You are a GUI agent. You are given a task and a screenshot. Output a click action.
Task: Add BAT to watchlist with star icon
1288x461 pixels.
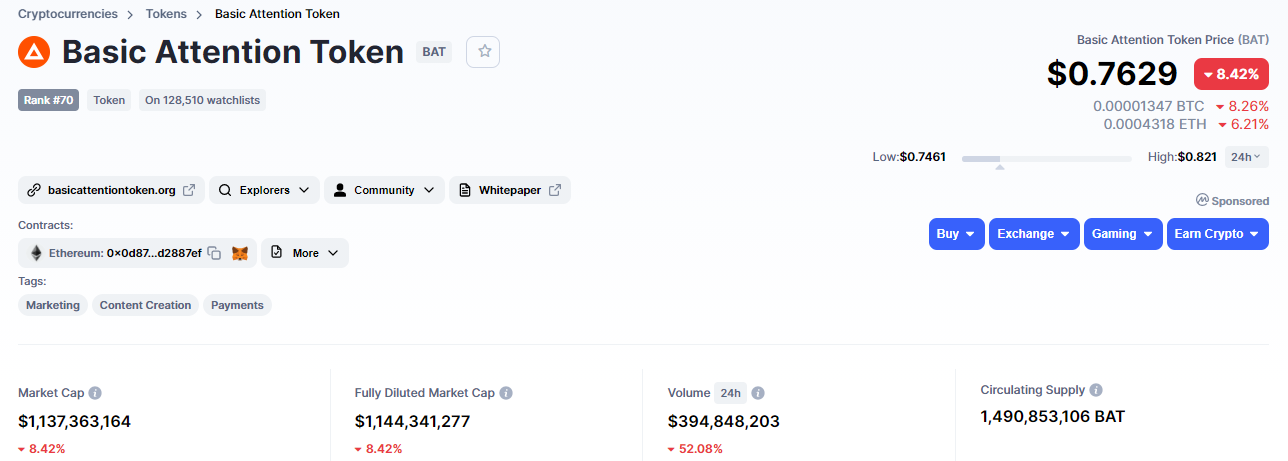(x=485, y=51)
